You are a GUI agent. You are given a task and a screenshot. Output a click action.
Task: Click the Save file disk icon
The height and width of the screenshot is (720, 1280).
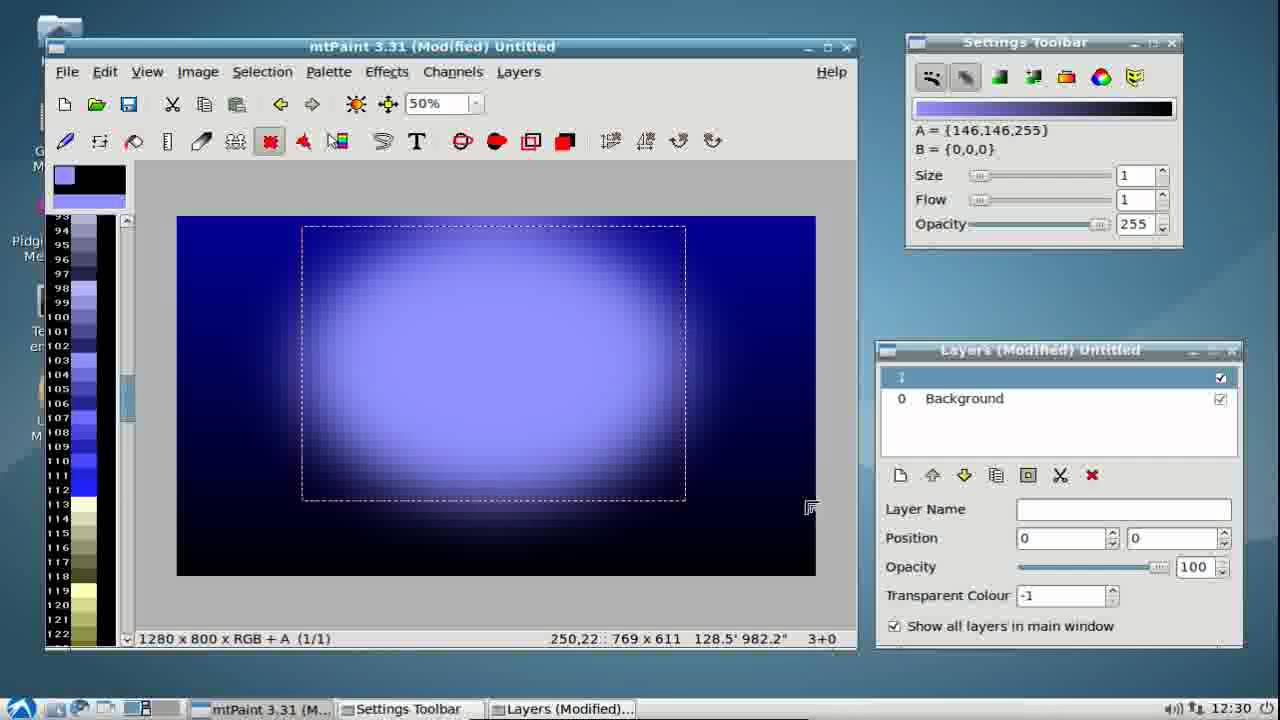pos(128,104)
